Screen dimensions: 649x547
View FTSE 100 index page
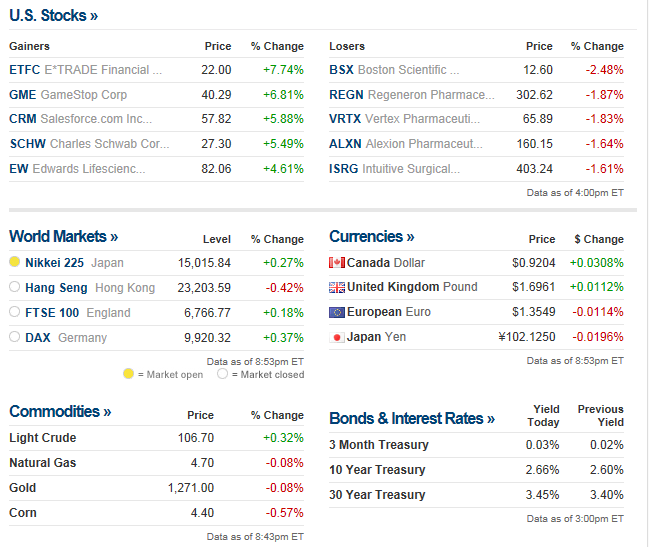(52, 313)
